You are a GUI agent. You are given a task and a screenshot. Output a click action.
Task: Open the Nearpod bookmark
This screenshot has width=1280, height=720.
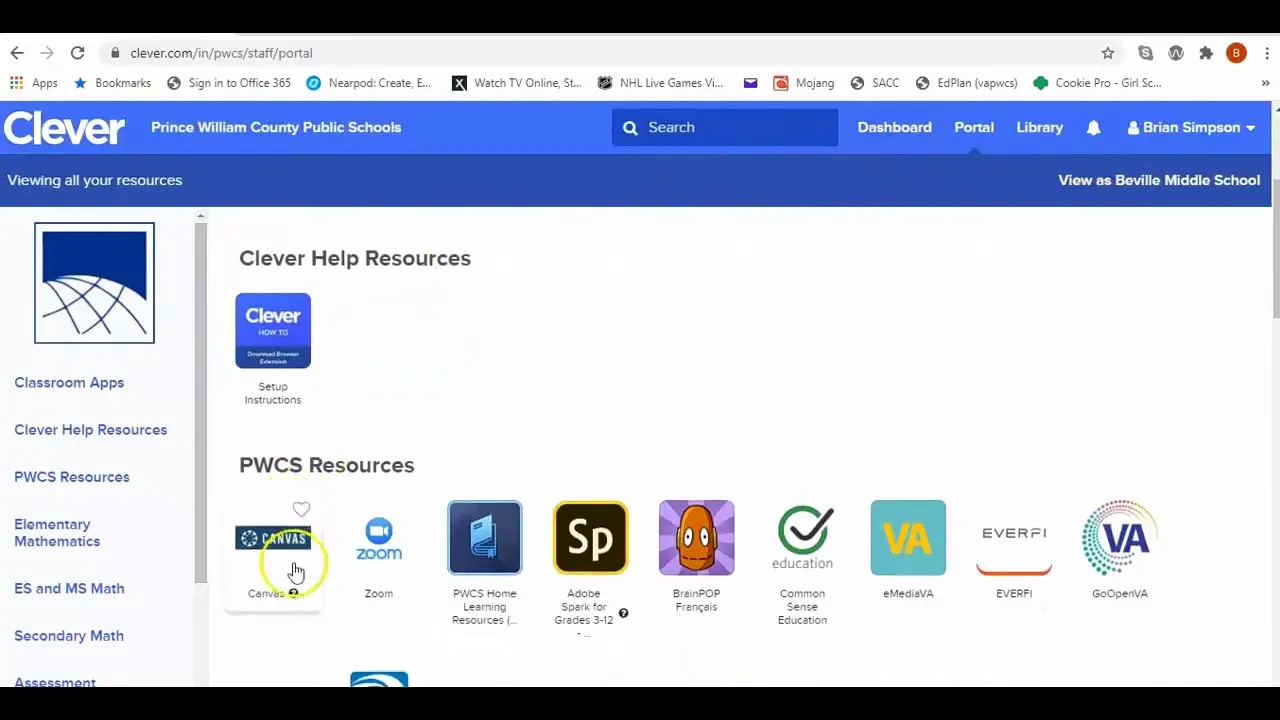pos(369,83)
